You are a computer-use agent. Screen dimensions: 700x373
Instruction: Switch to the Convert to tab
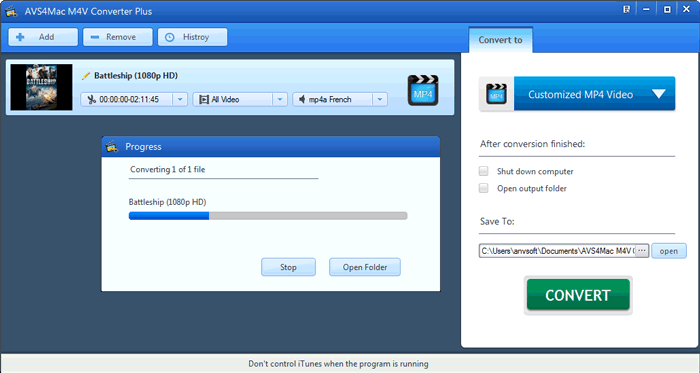(x=500, y=40)
